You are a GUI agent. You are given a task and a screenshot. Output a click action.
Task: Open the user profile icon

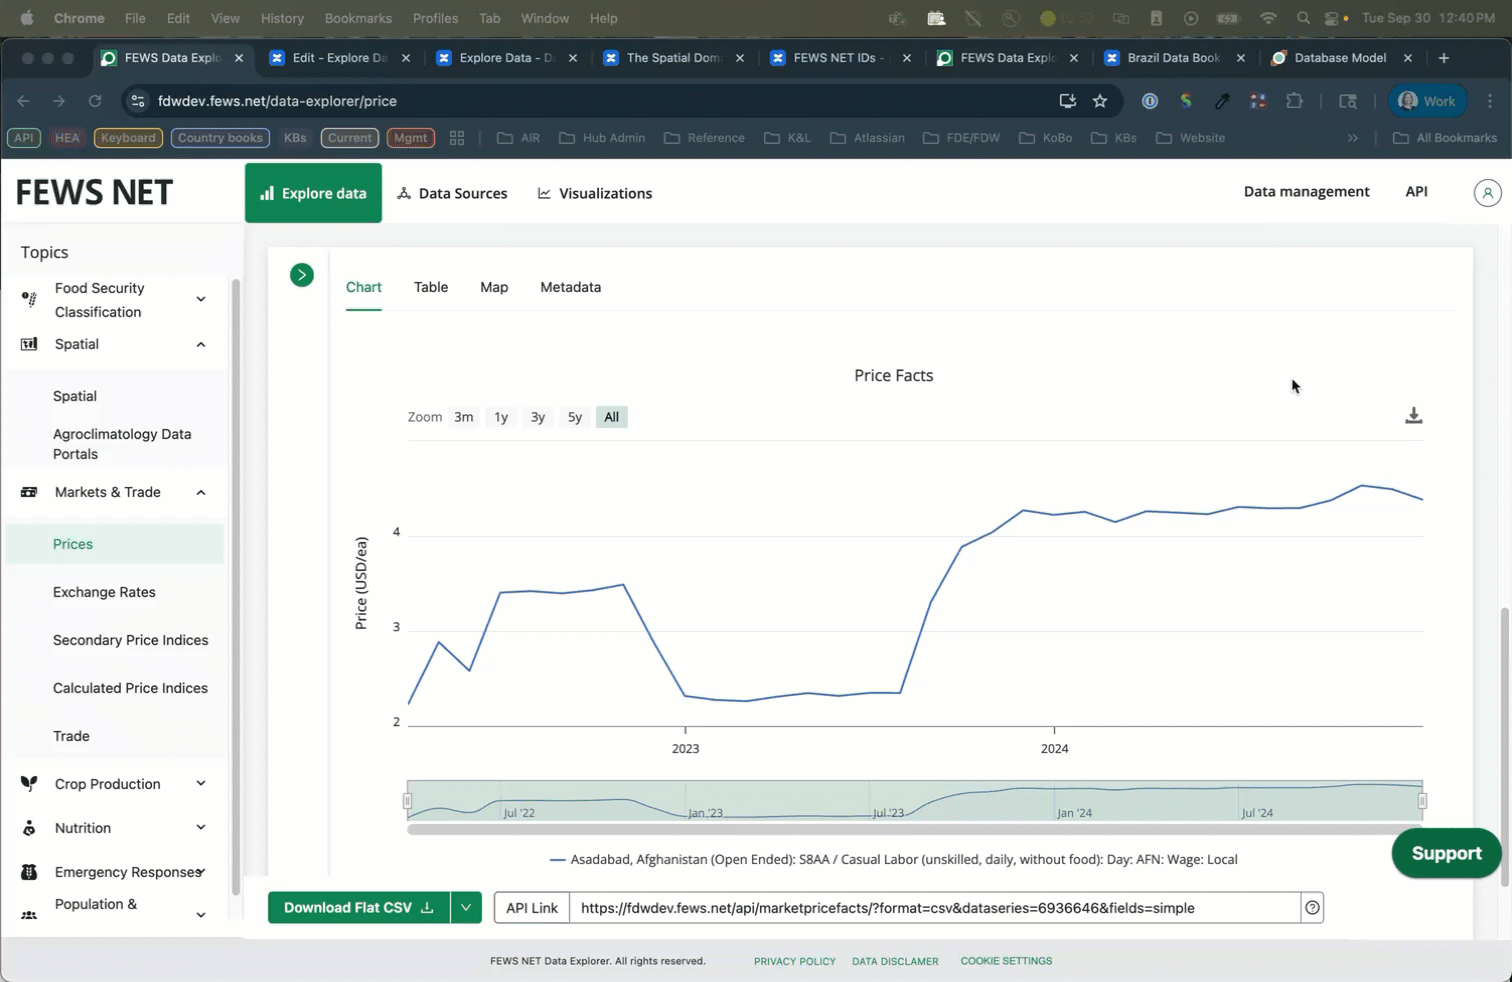[x=1487, y=193]
